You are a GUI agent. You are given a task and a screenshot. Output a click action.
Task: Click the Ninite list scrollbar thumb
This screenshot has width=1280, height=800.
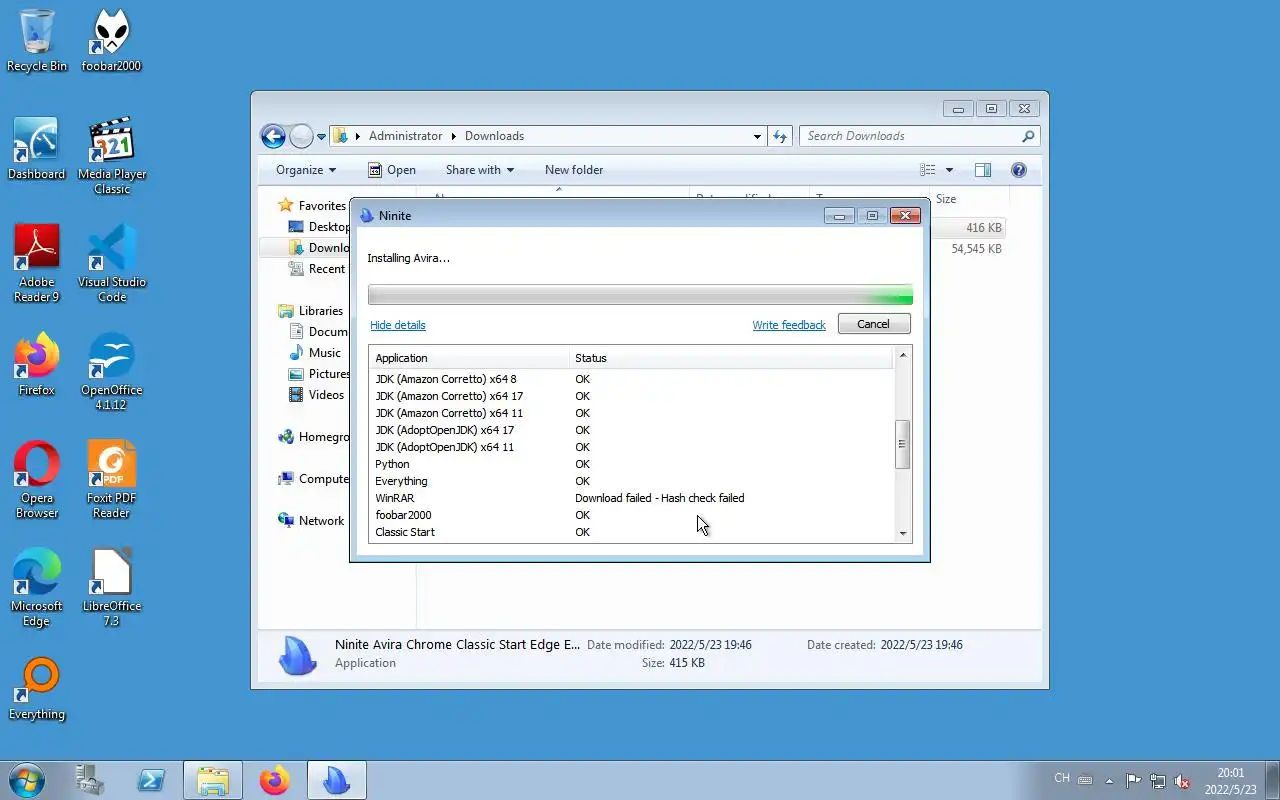[x=902, y=444]
